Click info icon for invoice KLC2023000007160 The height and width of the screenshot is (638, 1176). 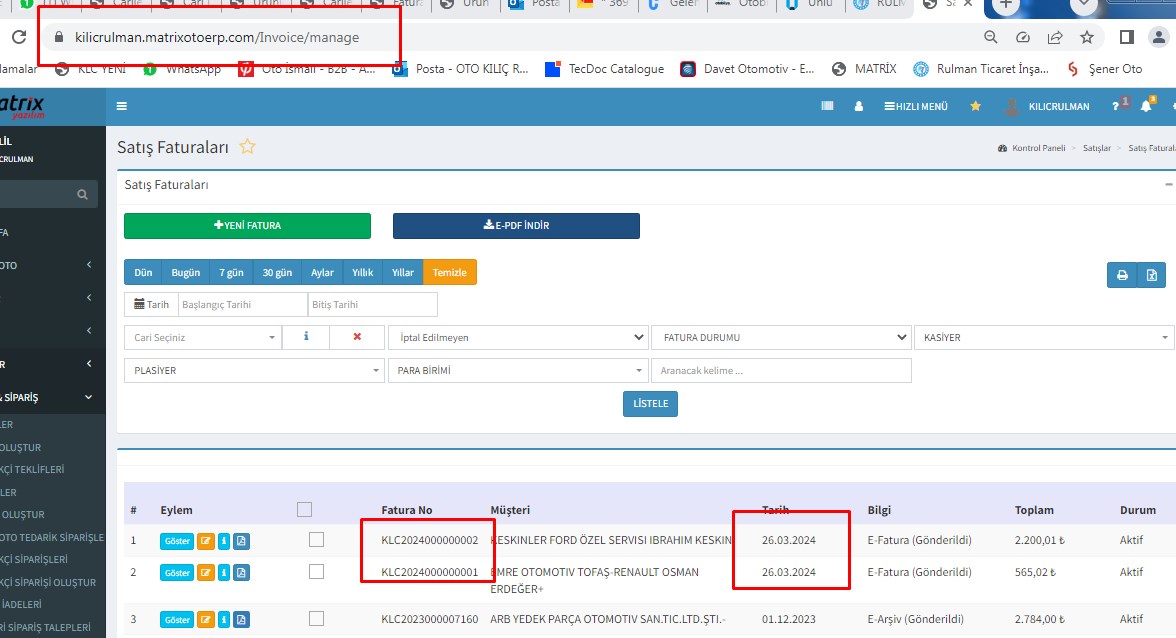224,620
